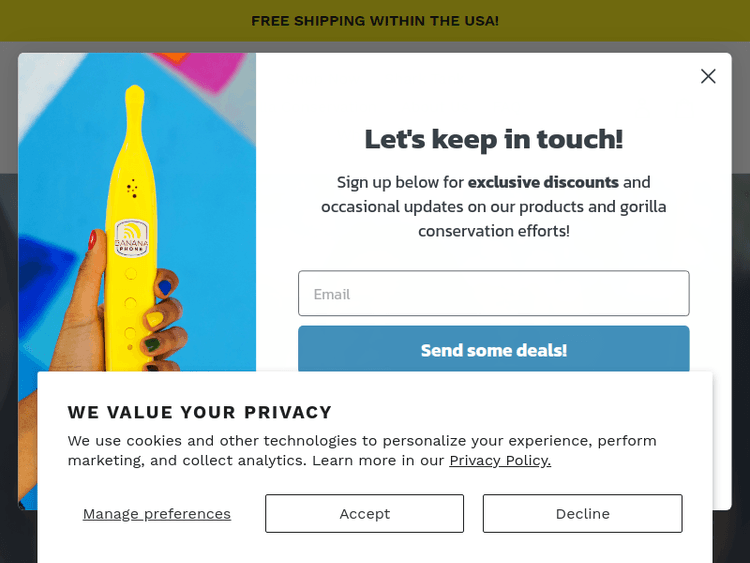Image resolution: width=750 pixels, height=563 pixels.
Task: Click the "Let's keep in touch!" heading
Action: click(493, 139)
